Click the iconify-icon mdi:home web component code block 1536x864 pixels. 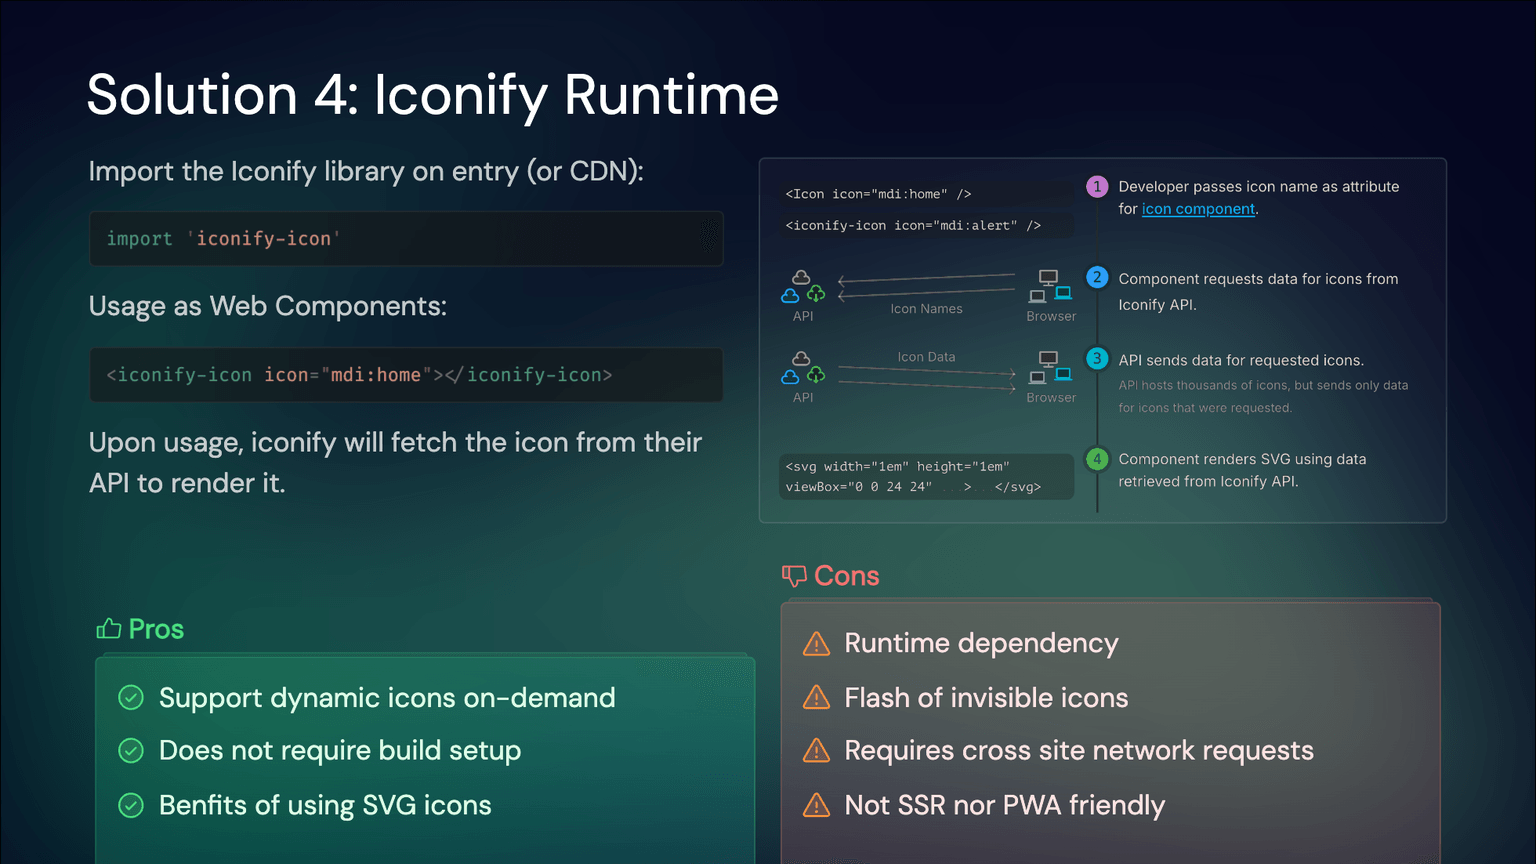(x=406, y=375)
